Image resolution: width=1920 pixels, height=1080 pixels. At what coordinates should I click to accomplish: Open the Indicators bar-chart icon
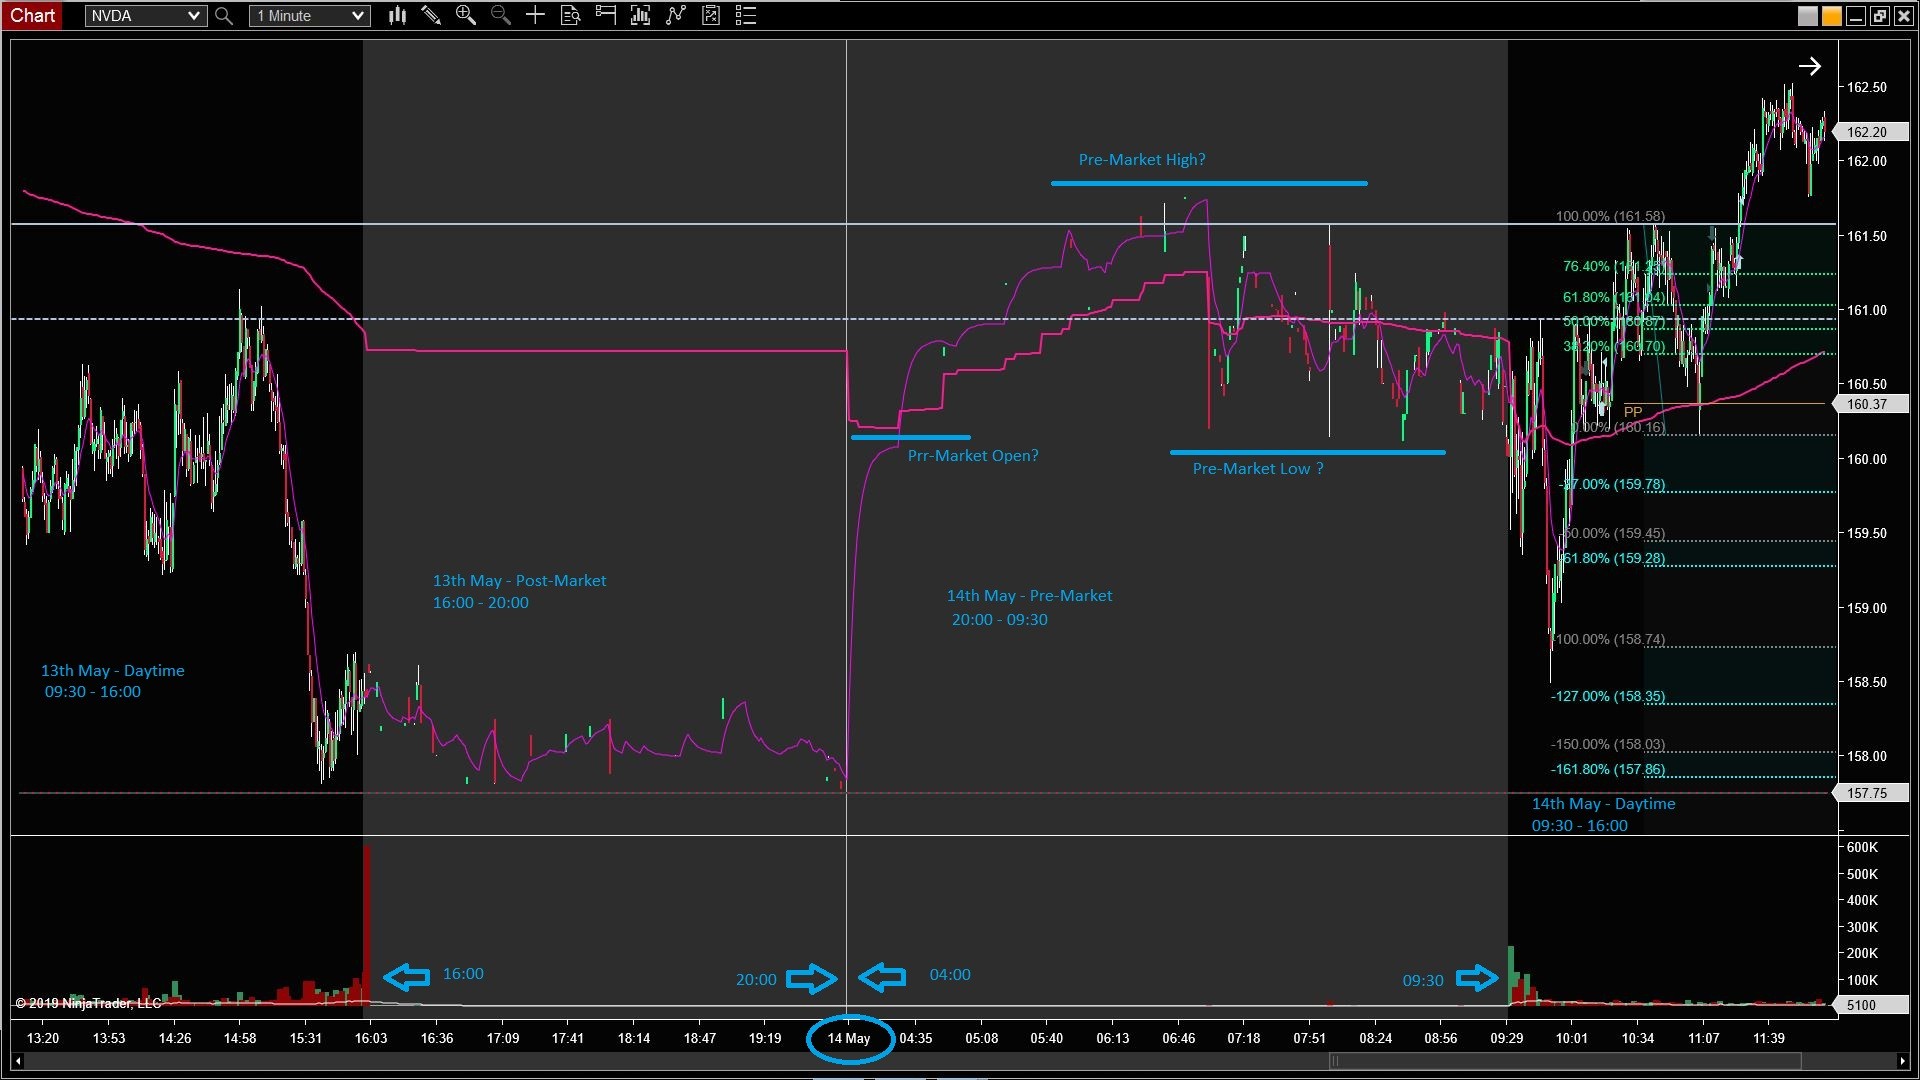(x=640, y=15)
